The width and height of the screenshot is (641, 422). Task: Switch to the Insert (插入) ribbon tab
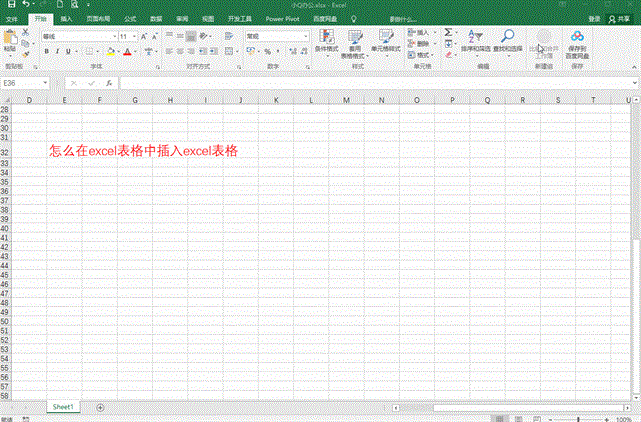66,18
